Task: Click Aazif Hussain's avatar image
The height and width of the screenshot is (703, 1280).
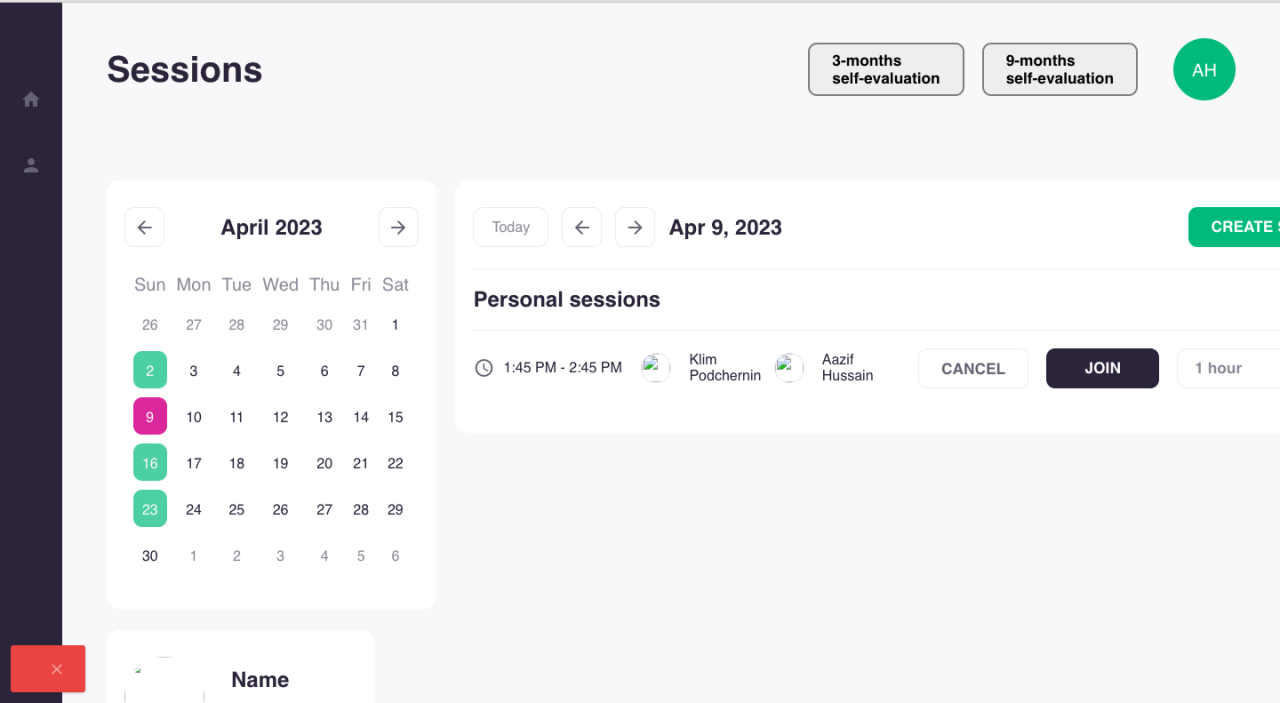Action: point(789,368)
